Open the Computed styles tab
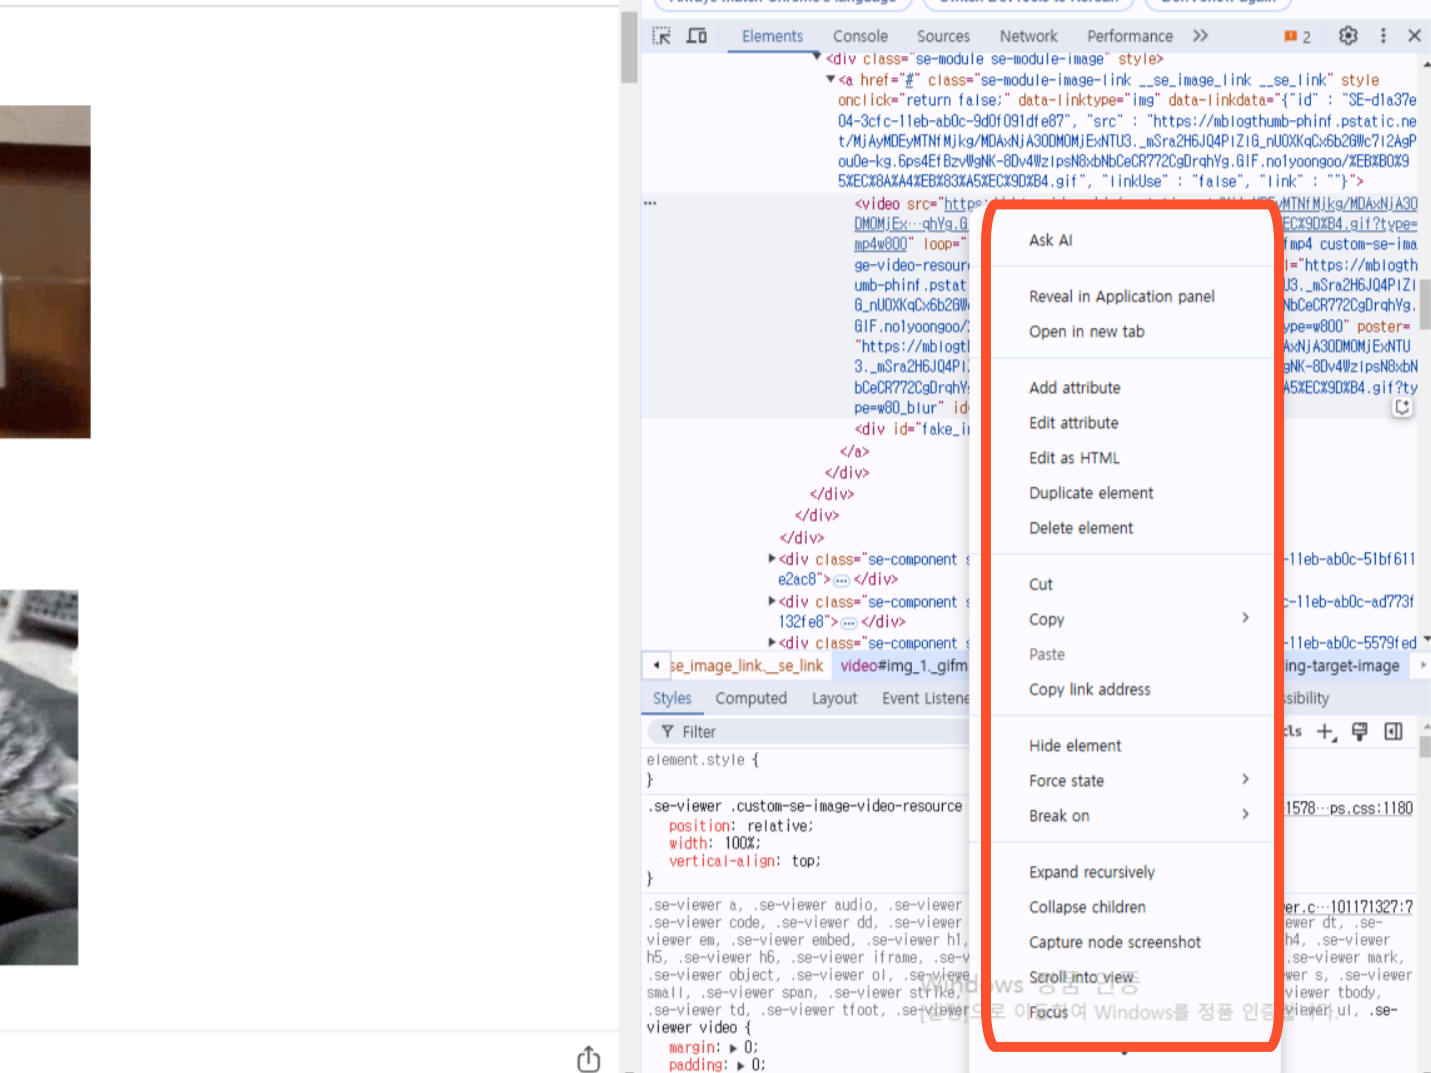The image size is (1431, 1073). click(751, 698)
